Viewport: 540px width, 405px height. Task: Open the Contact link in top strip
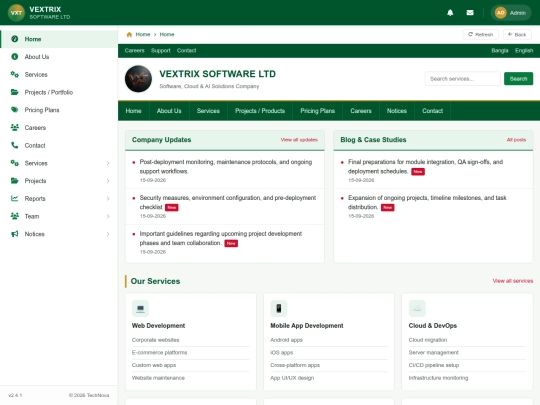click(x=186, y=51)
